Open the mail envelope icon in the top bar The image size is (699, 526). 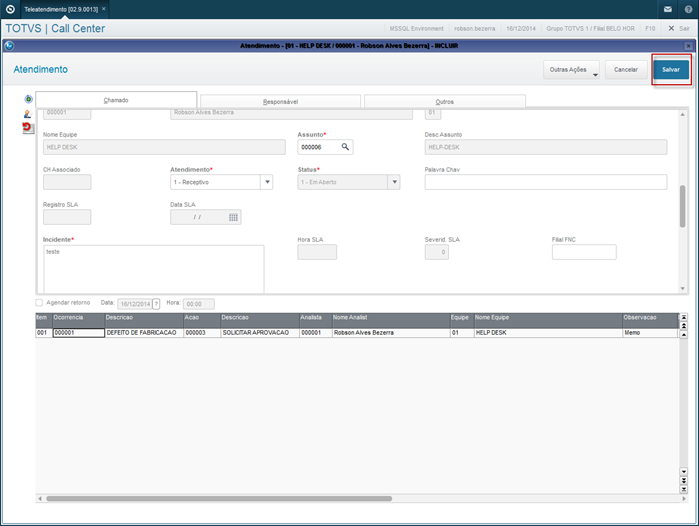coord(667,9)
